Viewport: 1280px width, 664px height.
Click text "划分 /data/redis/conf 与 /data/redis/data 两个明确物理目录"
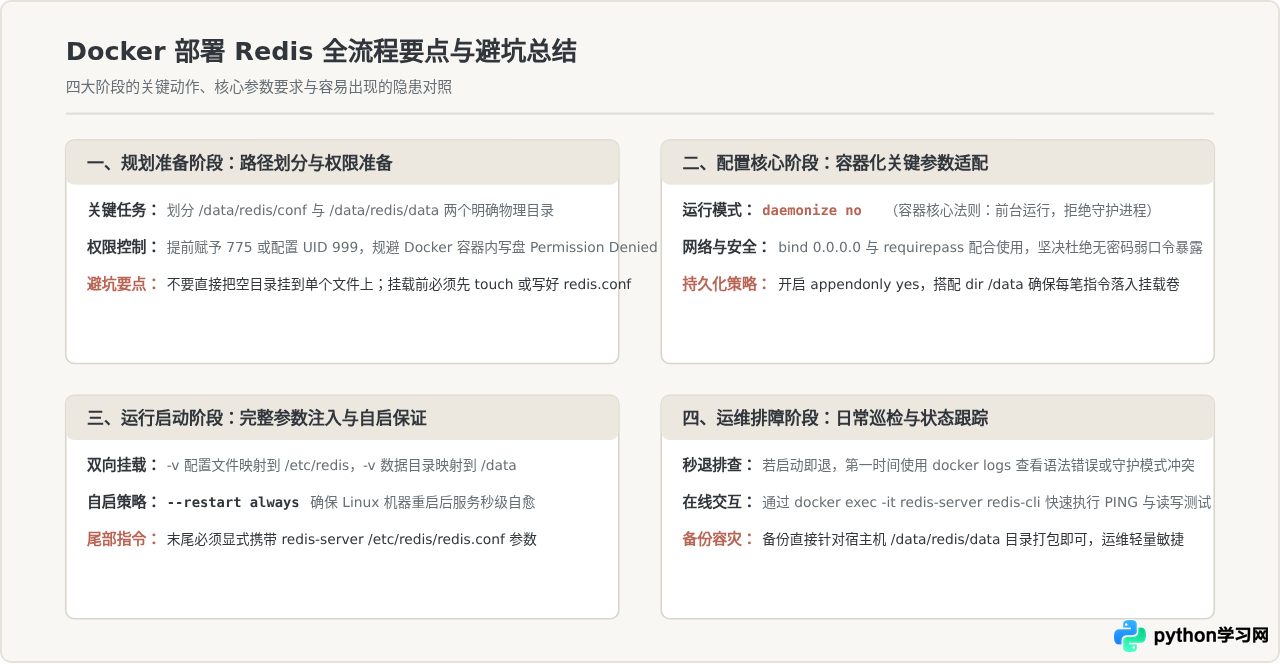click(x=360, y=210)
